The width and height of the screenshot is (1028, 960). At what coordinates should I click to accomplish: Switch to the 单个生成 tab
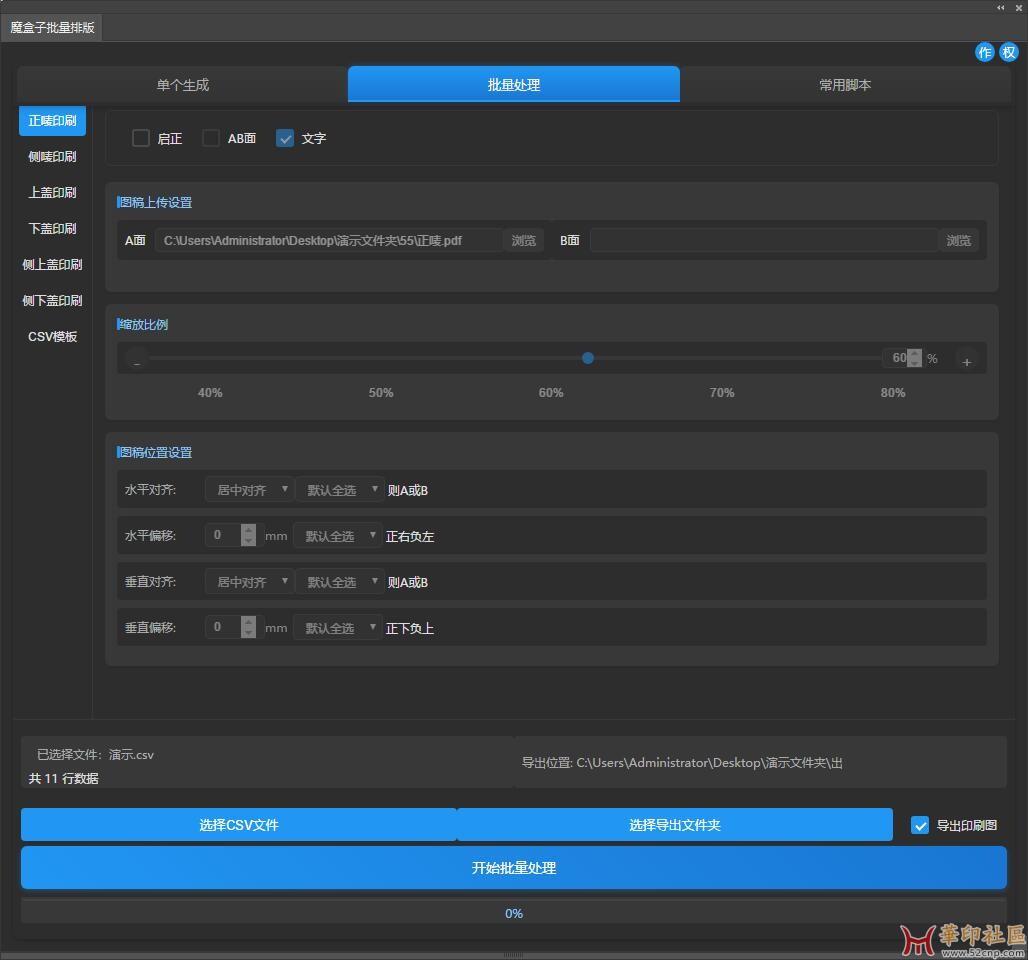pyautogui.click(x=183, y=85)
